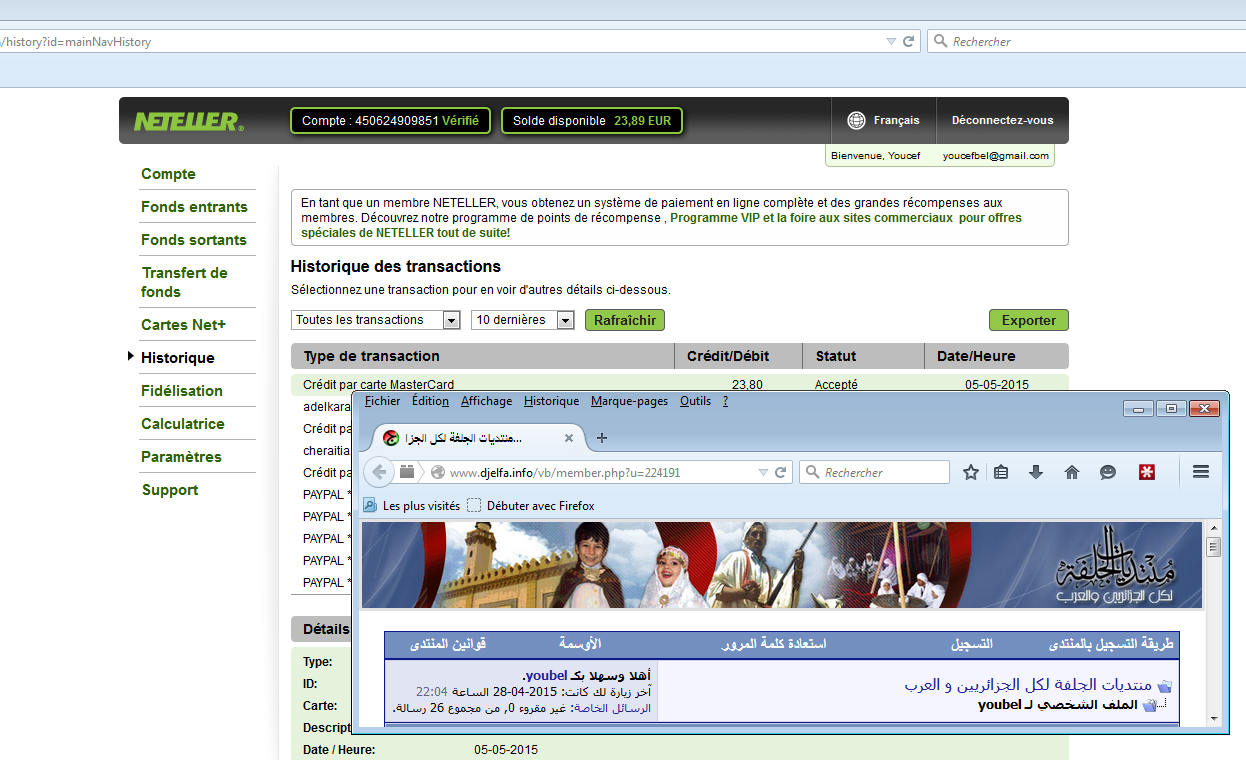The image size is (1246, 760).
Task: Click the Exporter button
Action: point(1029,320)
